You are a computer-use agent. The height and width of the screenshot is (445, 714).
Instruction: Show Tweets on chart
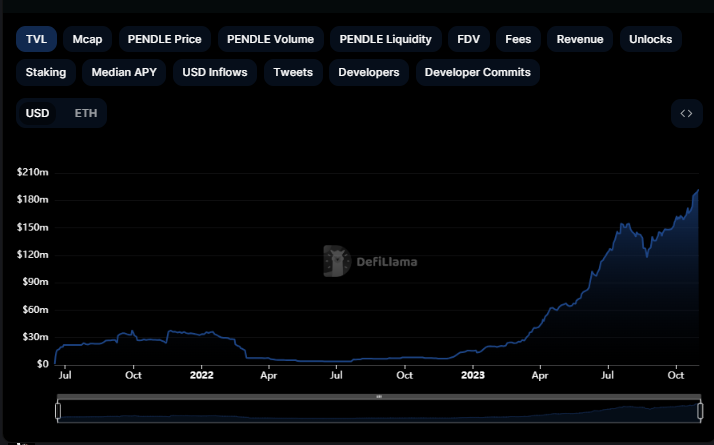(293, 72)
